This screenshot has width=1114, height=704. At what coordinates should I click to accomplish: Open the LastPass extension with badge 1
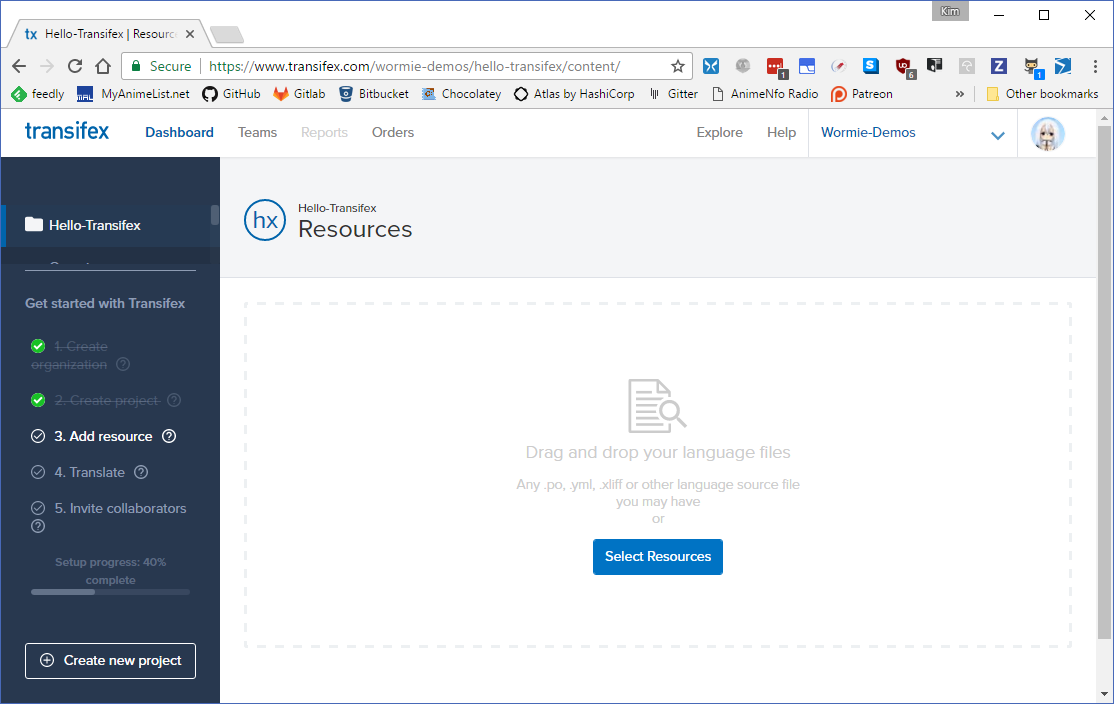coord(776,67)
